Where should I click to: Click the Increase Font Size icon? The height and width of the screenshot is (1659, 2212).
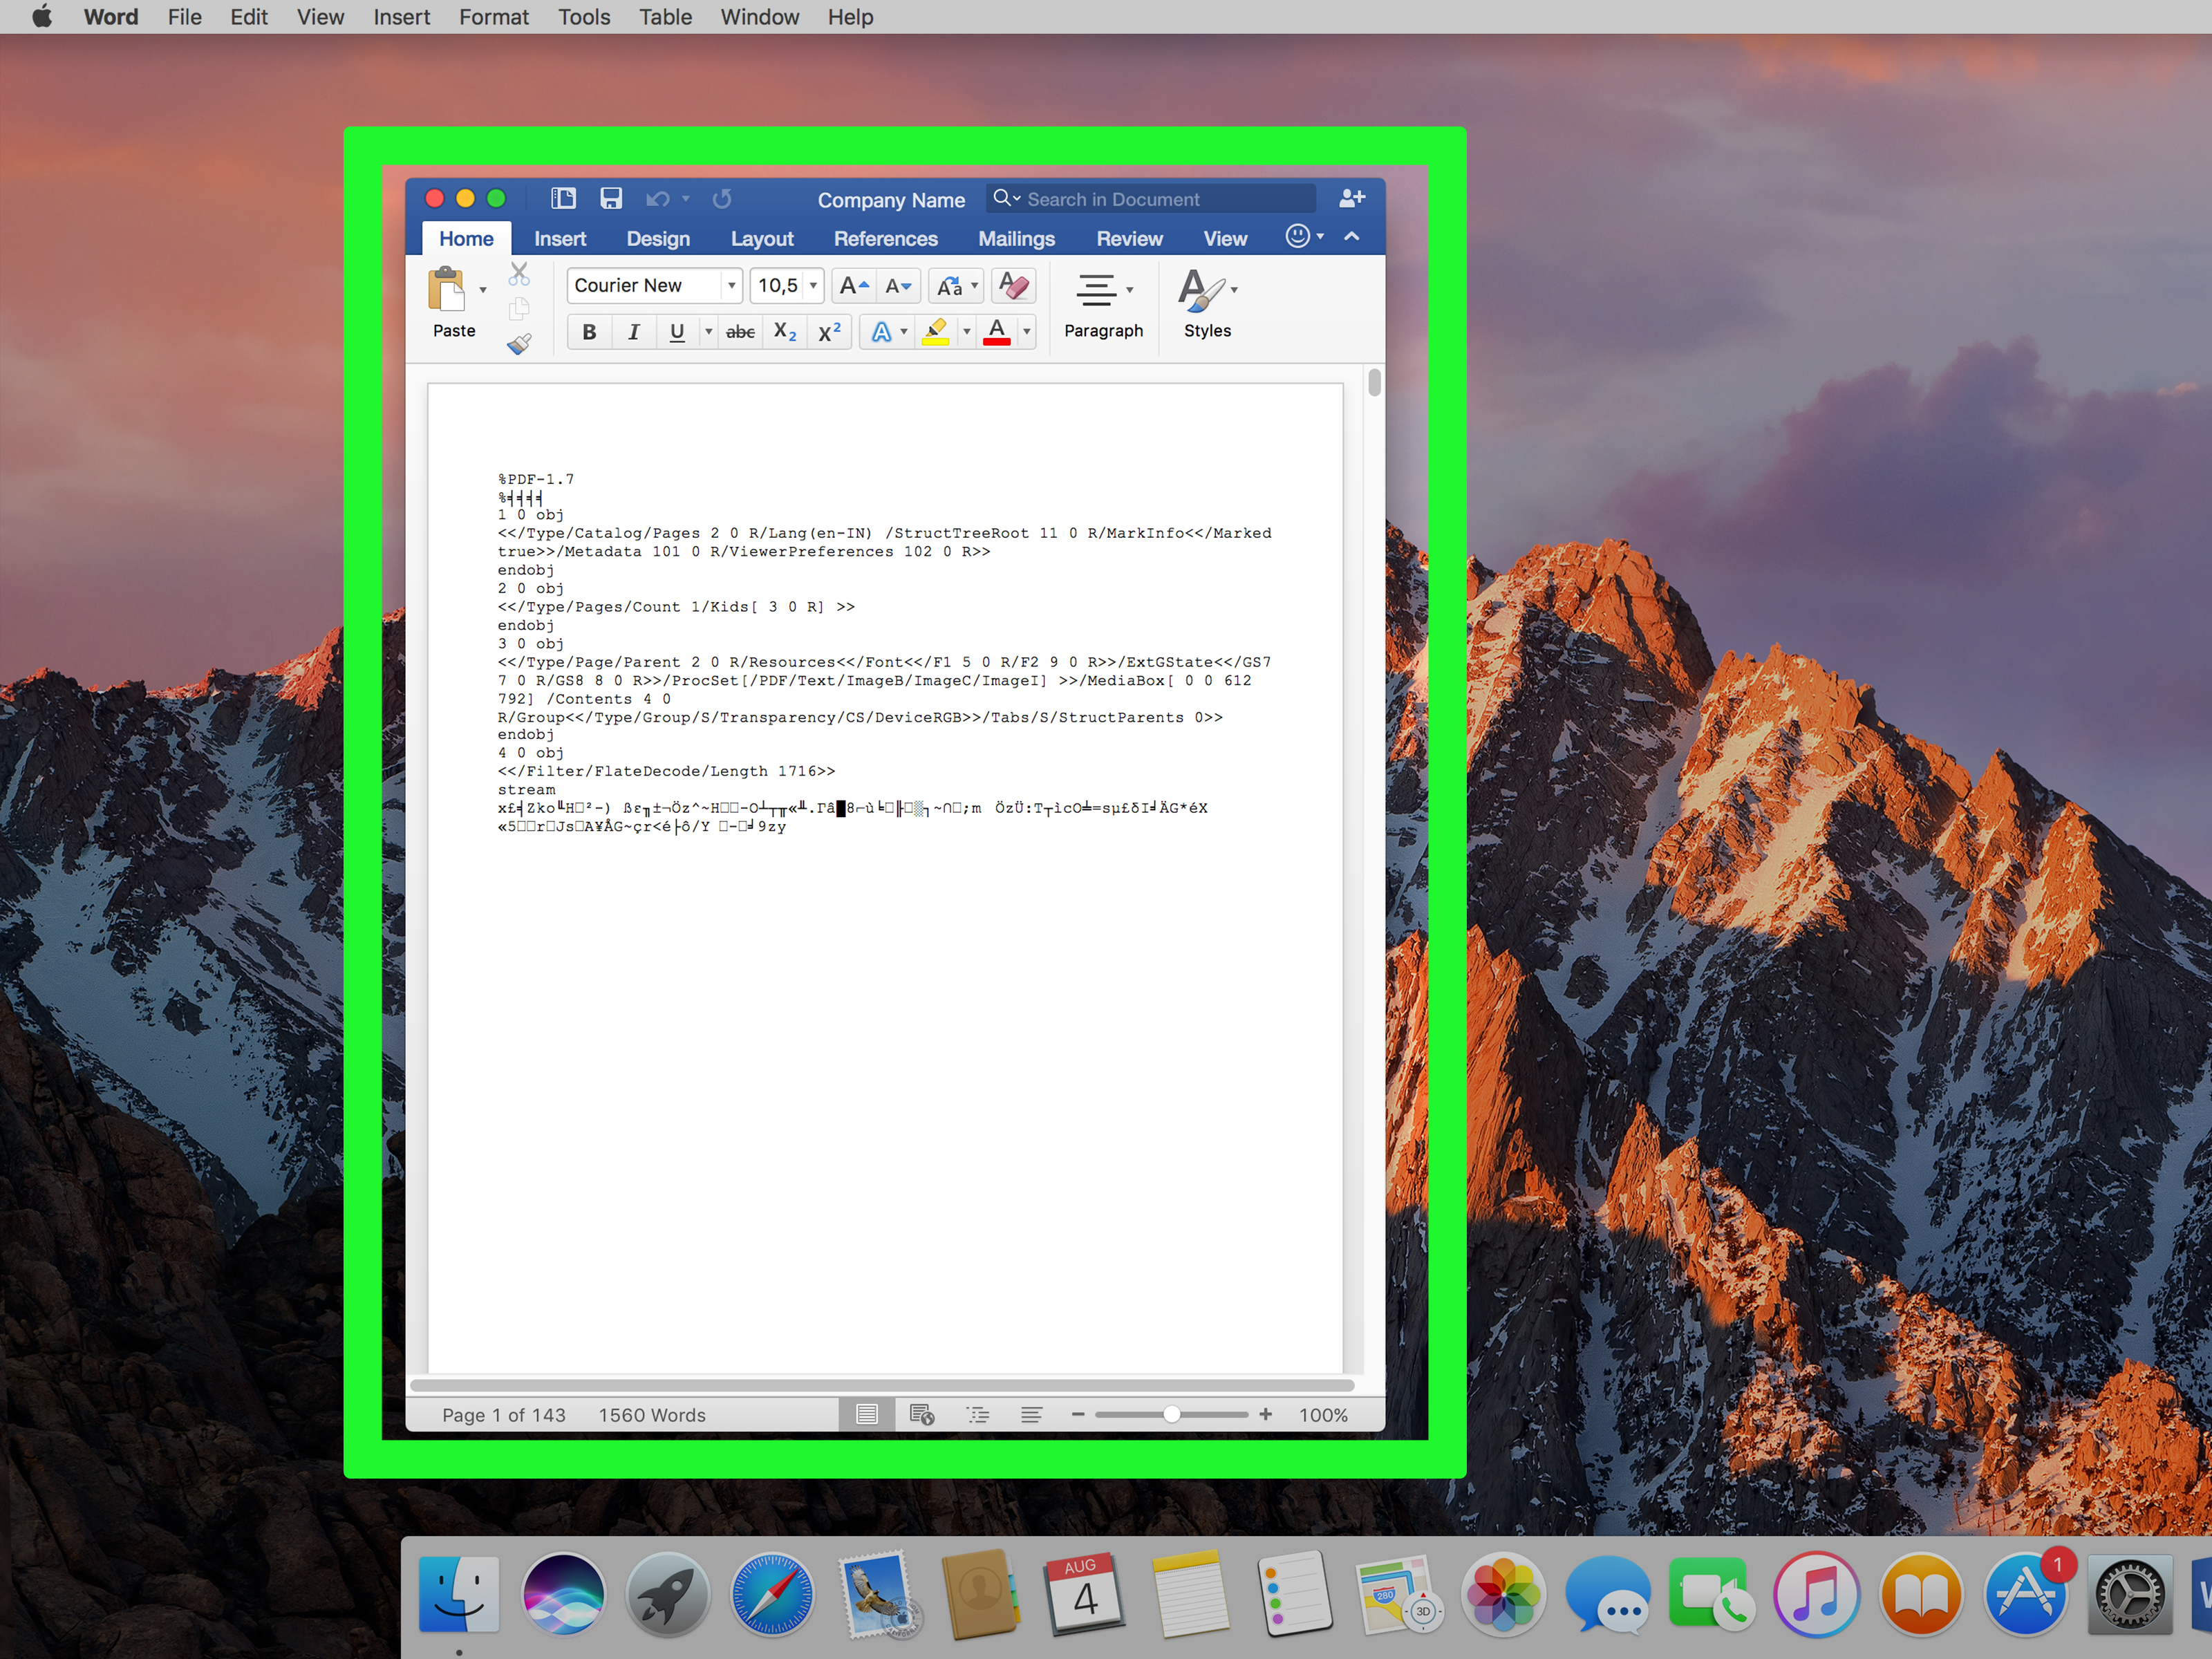click(852, 286)
